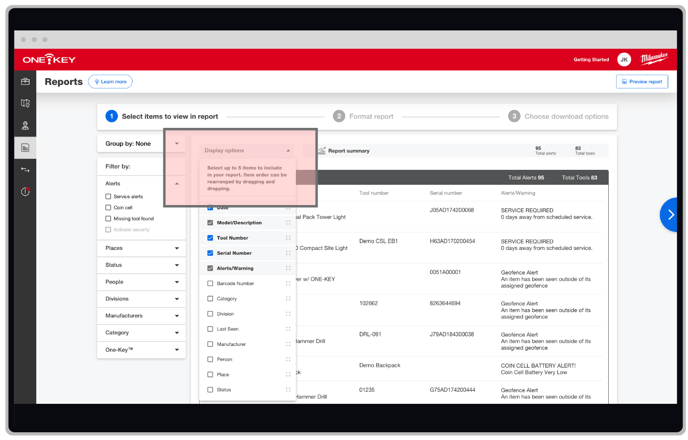Grab the drag handle for Serial Number
Viewport: 688px width, 440px height.
(288, 253)
